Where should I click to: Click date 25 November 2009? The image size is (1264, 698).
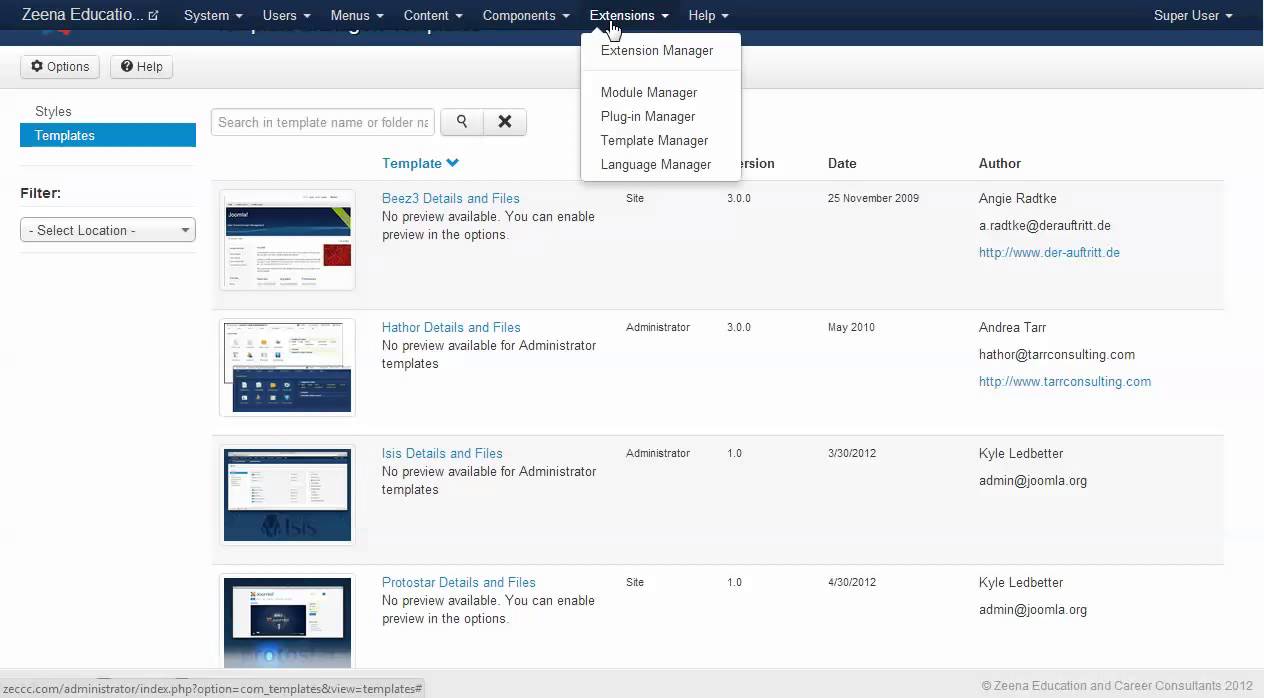tap(873, 198)
